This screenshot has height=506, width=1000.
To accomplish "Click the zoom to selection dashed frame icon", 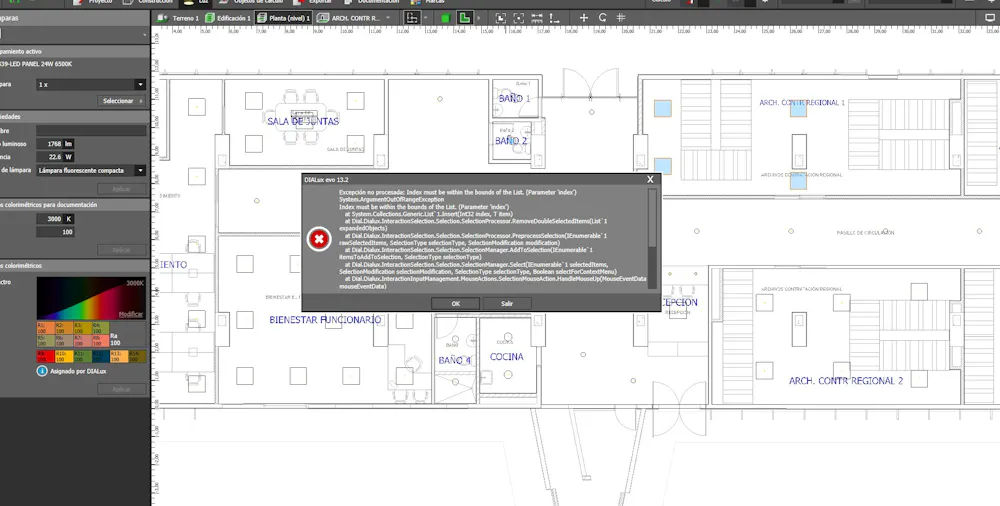I will (518, 18).
